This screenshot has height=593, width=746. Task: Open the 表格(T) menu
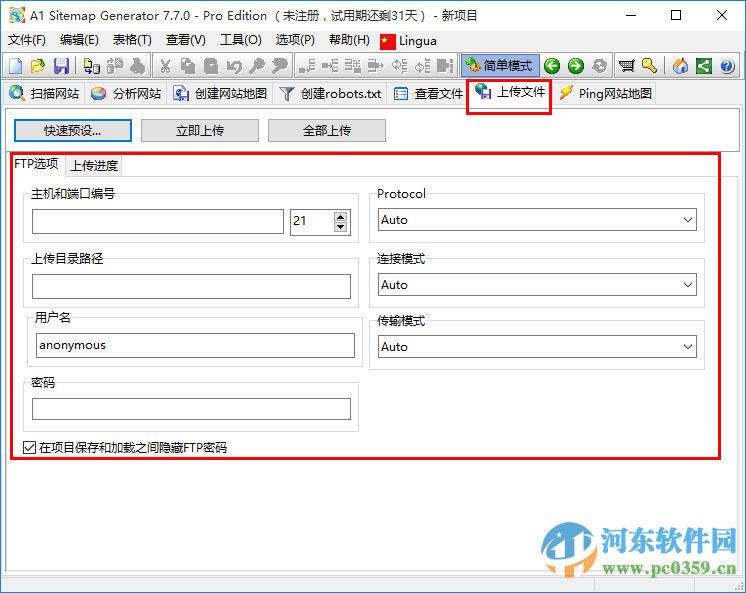tap(132, 40)
